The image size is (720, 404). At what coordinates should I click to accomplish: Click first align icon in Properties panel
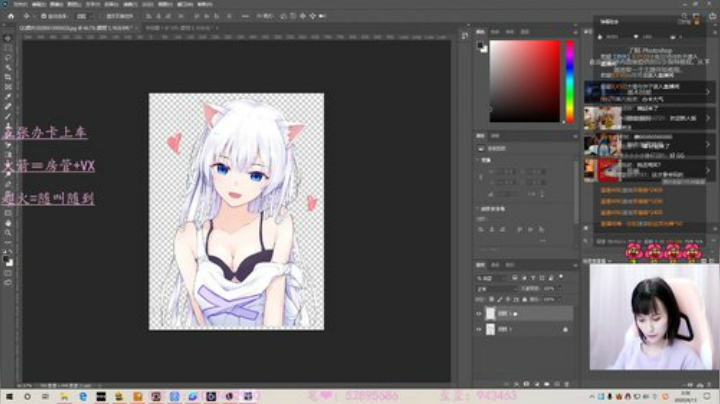(x=481, y=229)
